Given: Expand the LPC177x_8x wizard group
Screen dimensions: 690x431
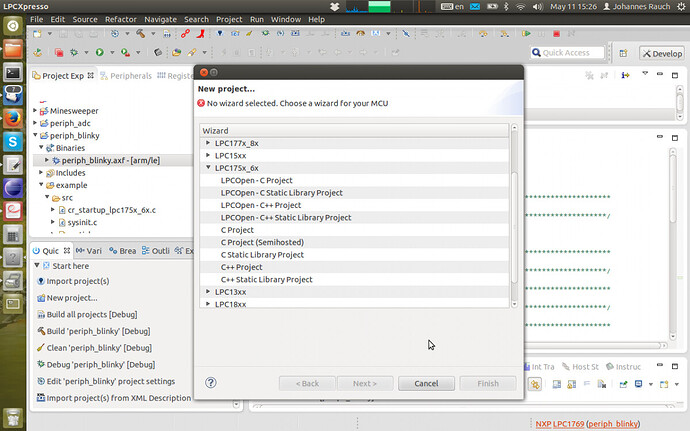Looking at the screenshot, I should (x=208, y=143).
